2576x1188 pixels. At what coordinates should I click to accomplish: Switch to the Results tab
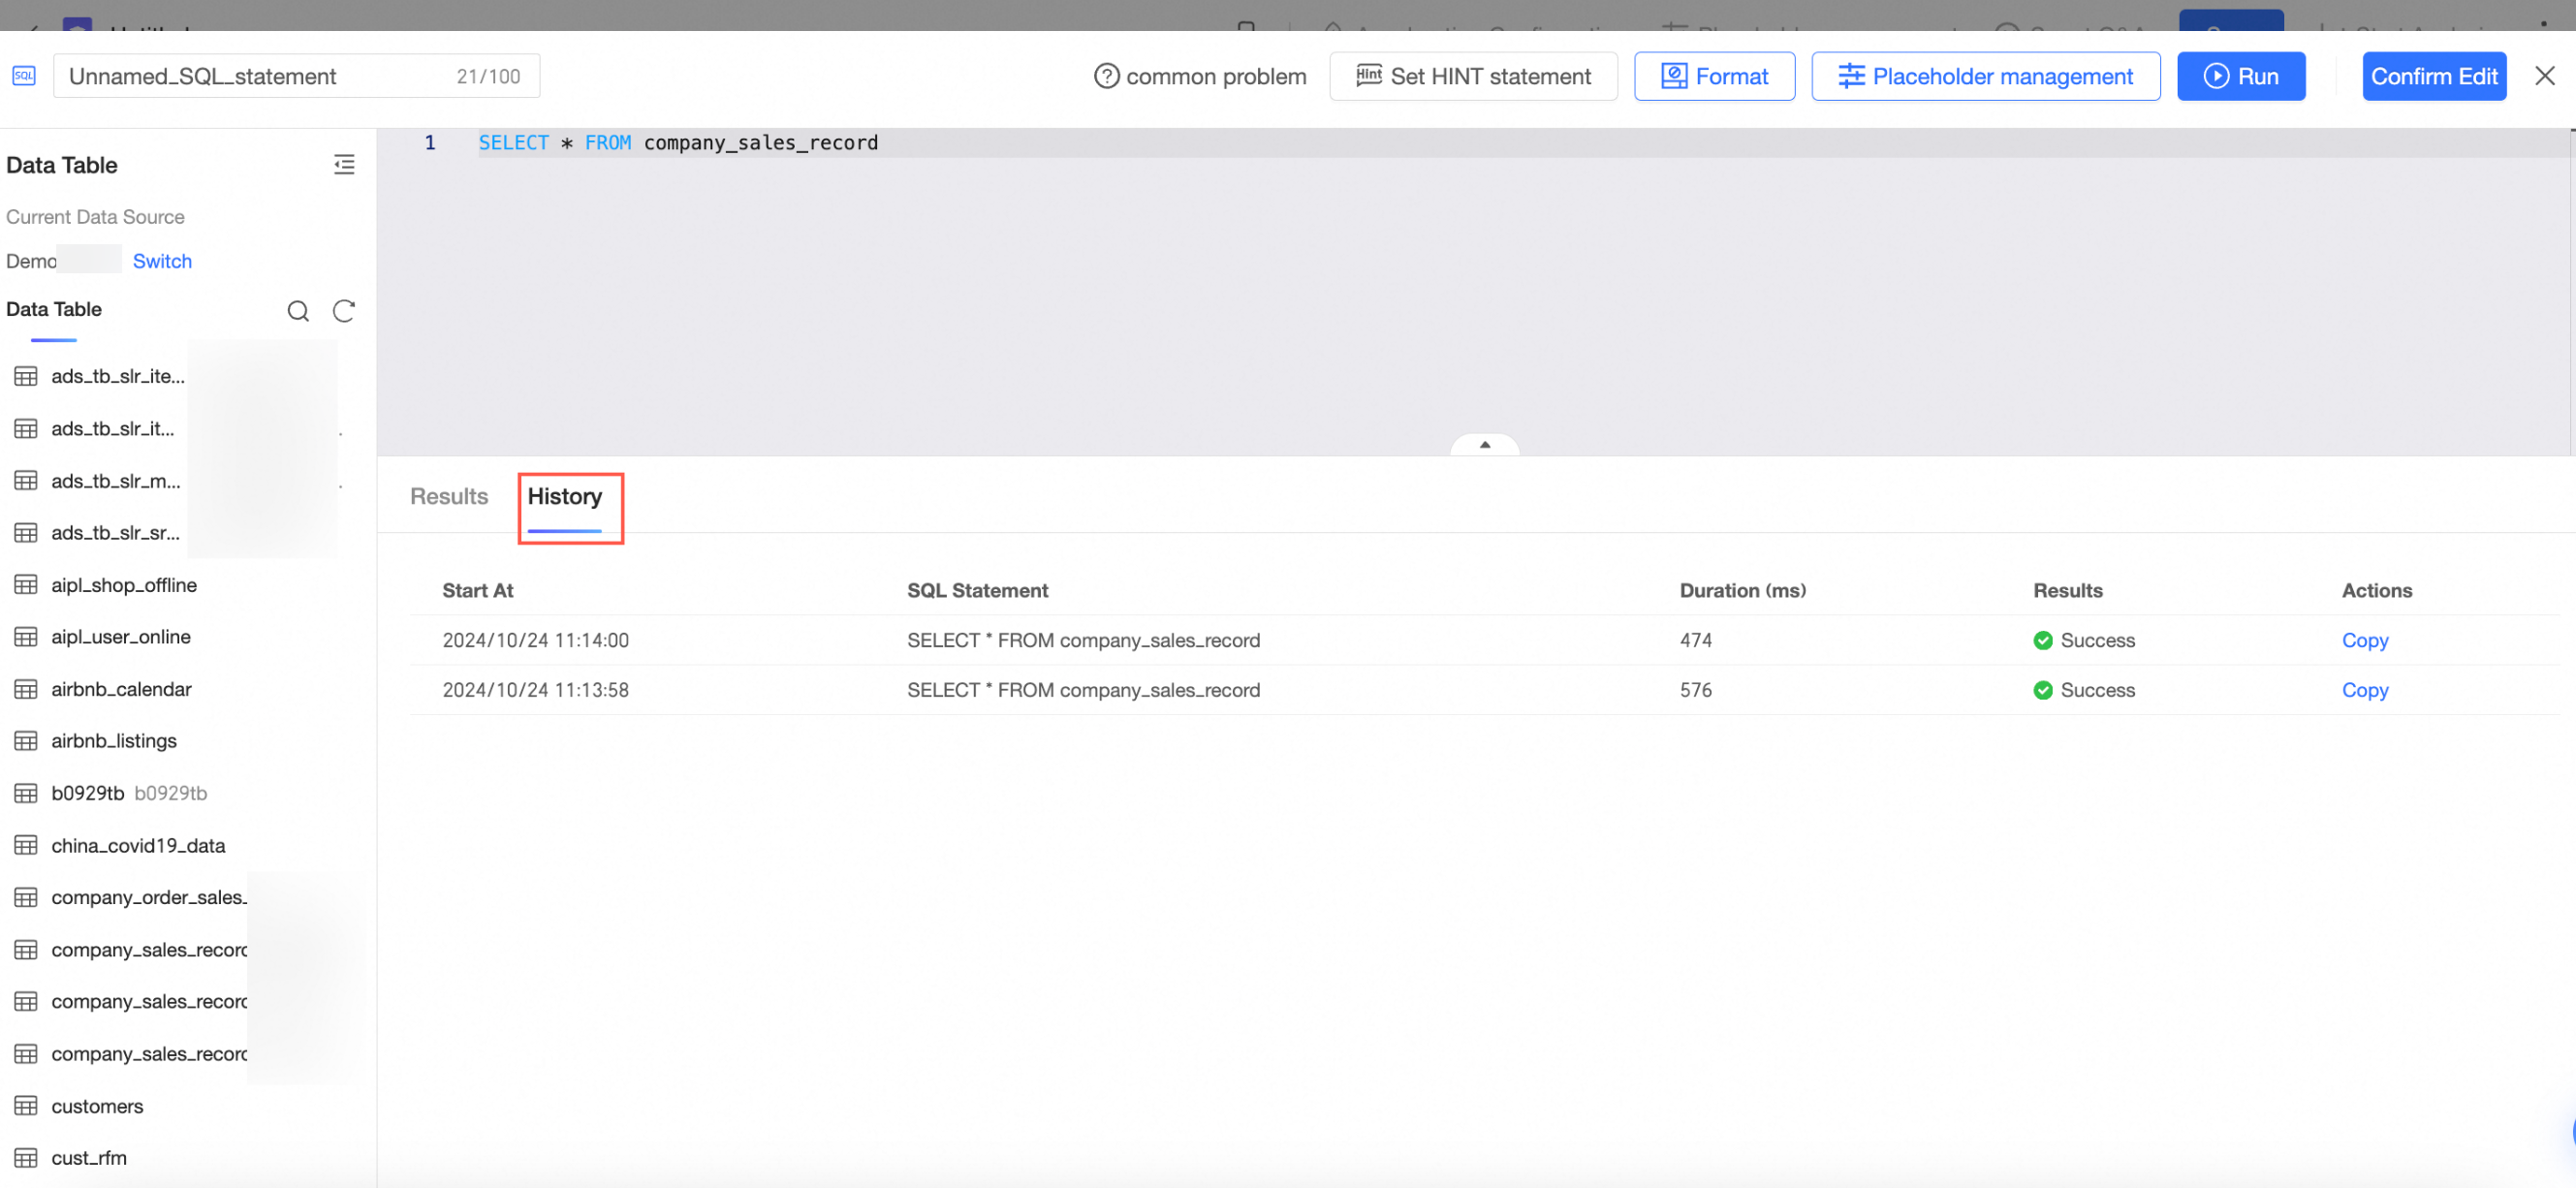pos(449,496)
